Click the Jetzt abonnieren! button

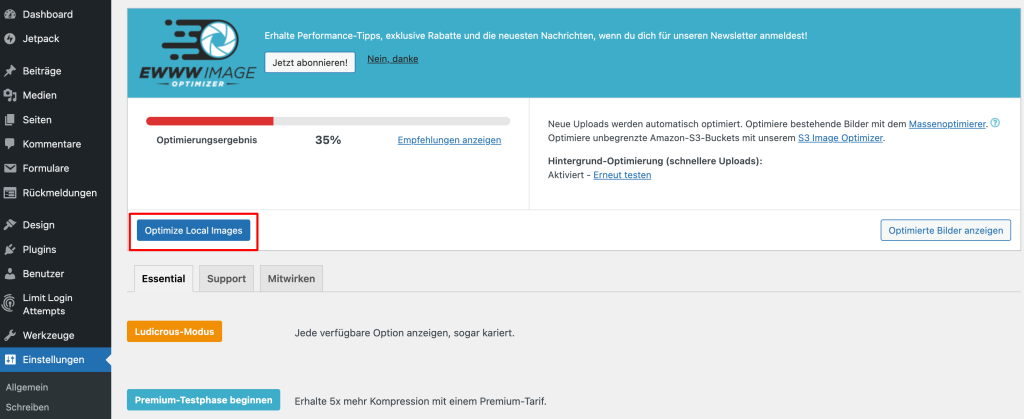pyautogui.click(x=310, y=62)
